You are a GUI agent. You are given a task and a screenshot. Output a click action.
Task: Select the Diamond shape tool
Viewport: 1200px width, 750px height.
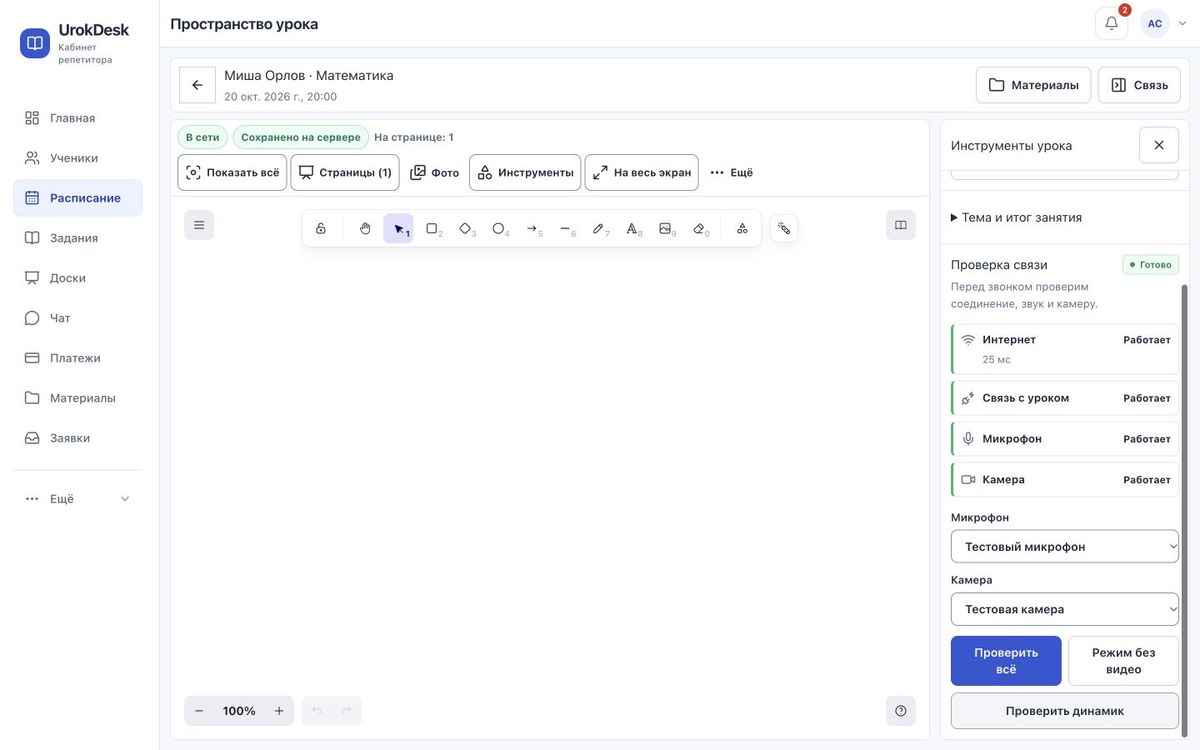click(x=465, y=228)
